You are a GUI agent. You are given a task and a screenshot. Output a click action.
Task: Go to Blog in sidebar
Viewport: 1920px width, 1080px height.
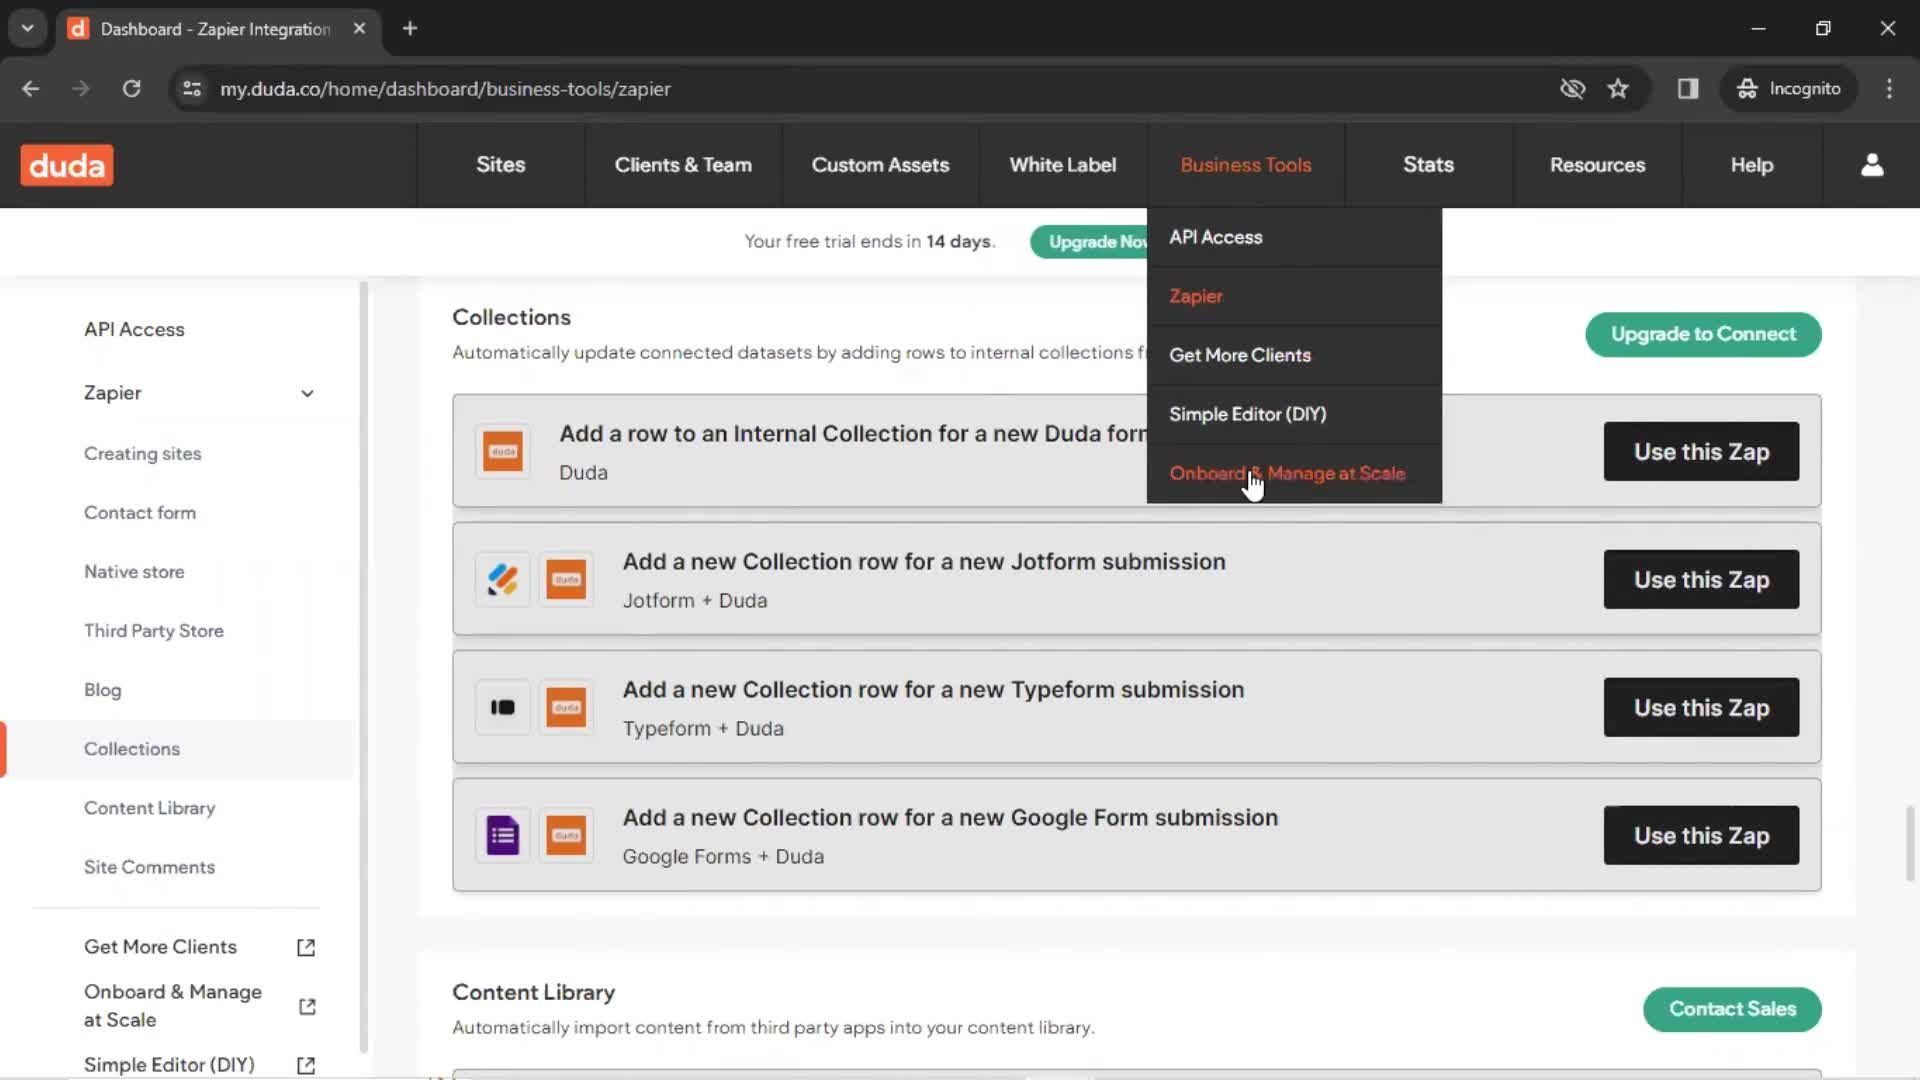pyautogui.click(x=102, y=690)
